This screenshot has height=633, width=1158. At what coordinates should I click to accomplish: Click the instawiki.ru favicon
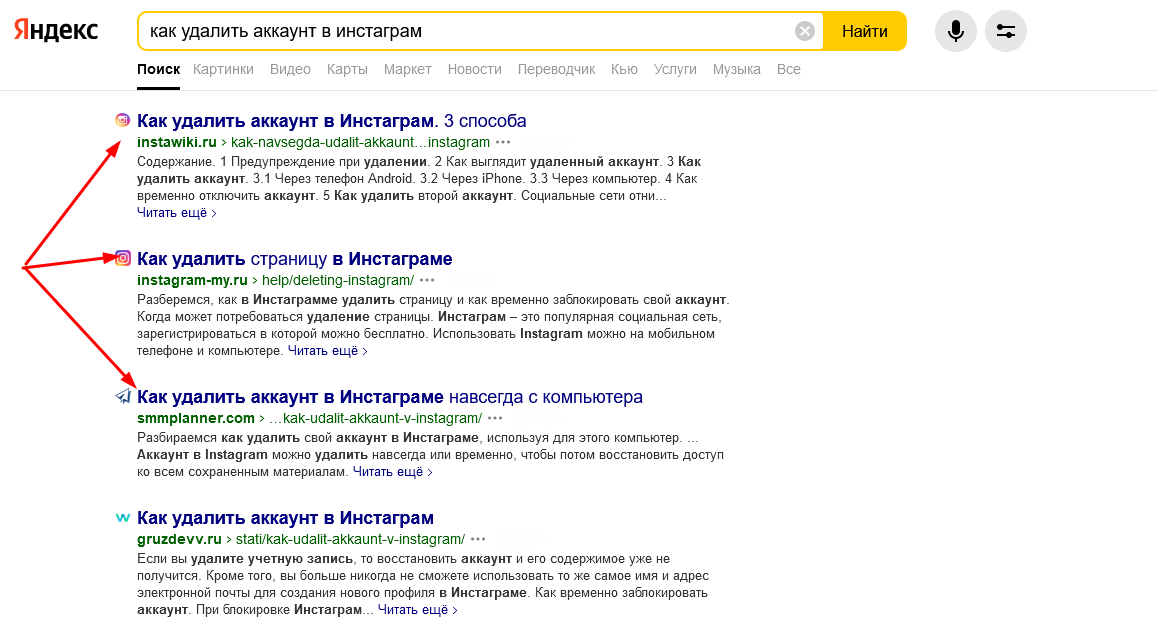pos(123,120)
